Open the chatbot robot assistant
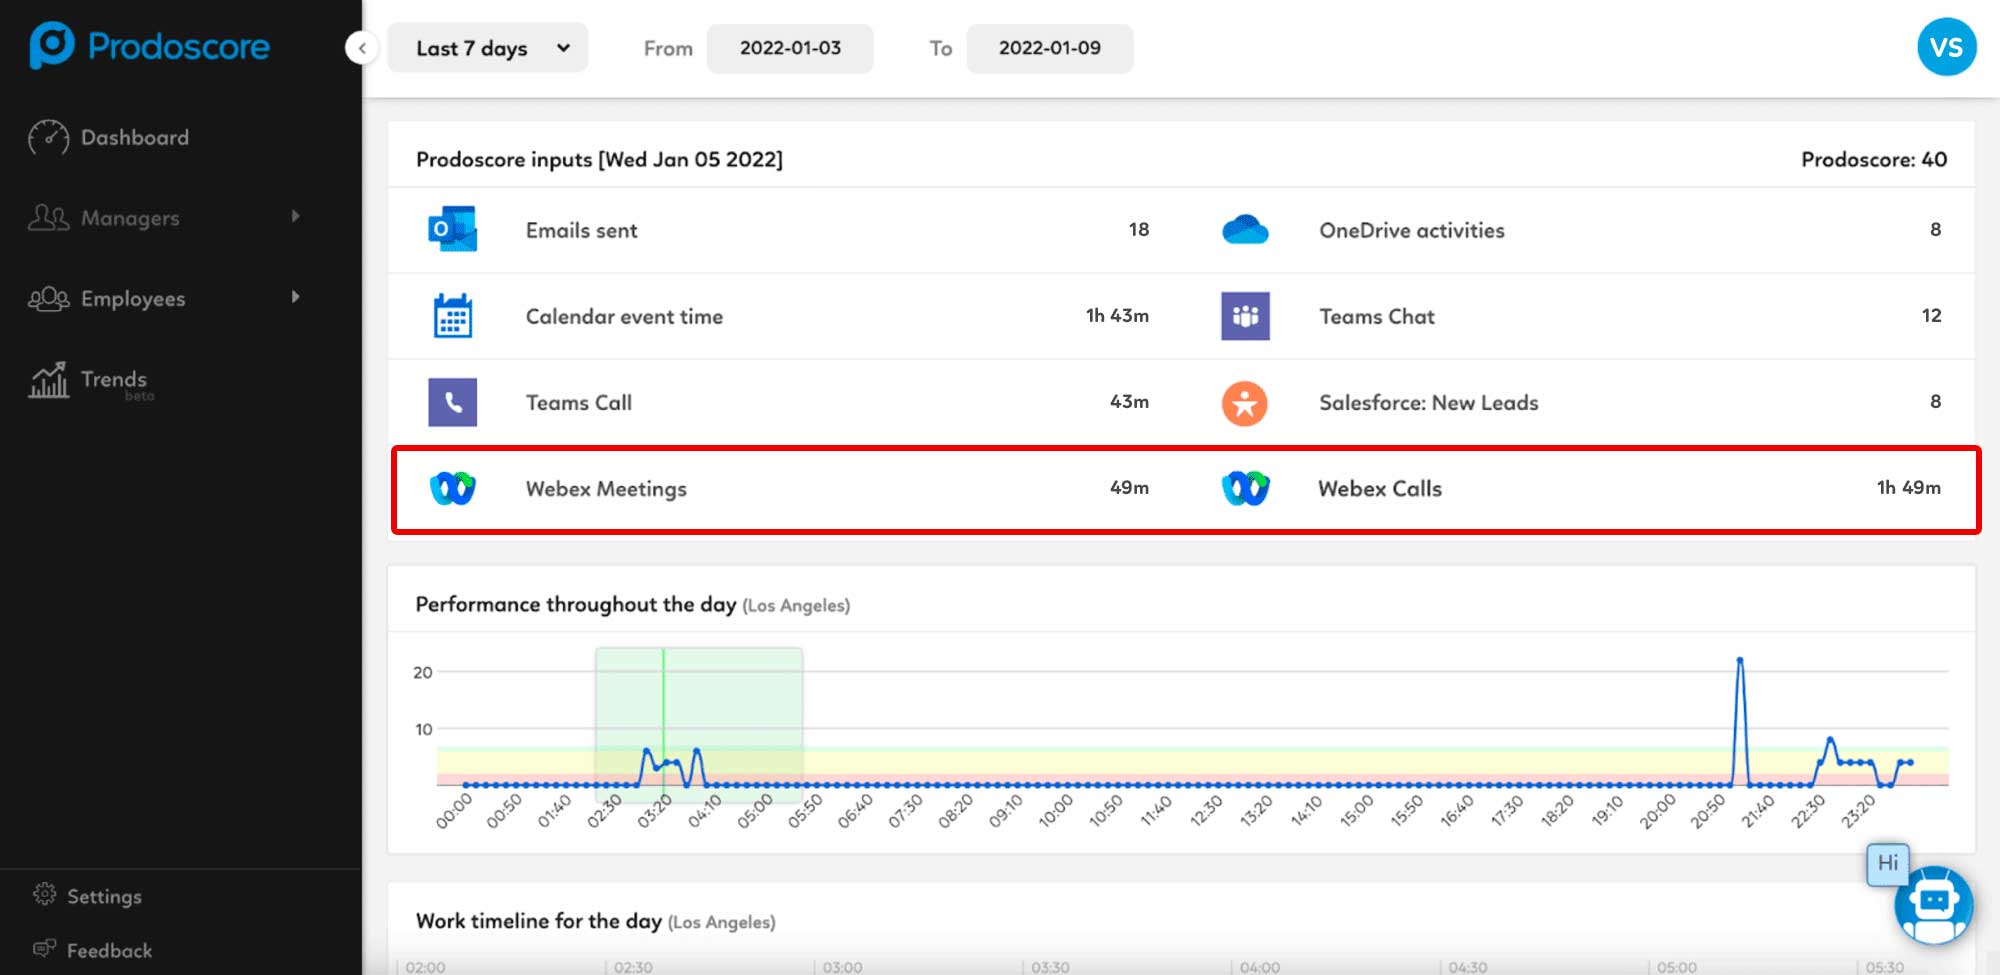Image resolution: width=2000 pixels, height=975 pixels. tap(1933, 905)
